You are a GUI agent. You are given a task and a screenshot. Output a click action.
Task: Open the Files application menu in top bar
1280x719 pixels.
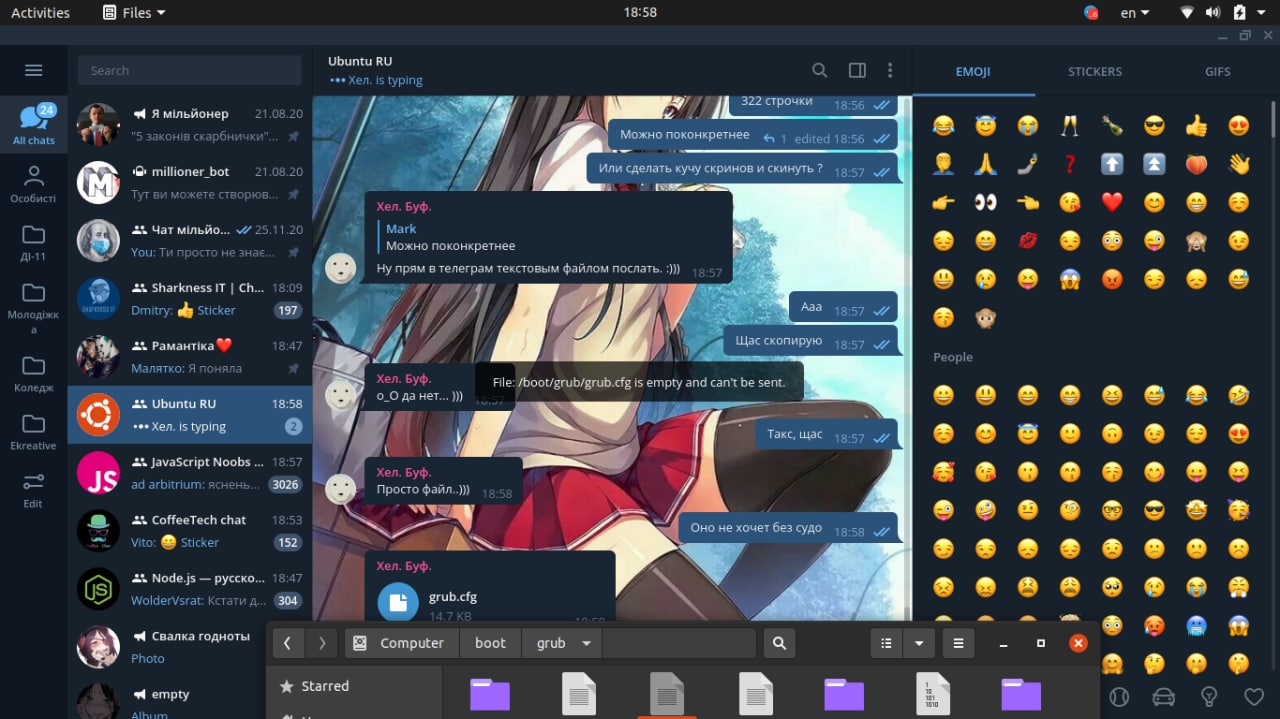coord(135,13)
